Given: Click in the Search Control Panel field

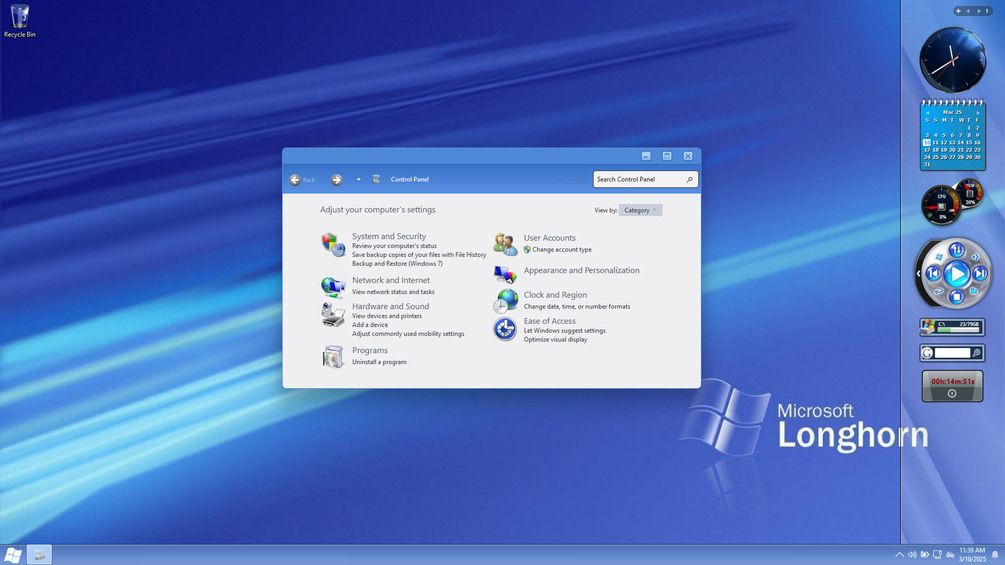Looking at the screenshot, I should (645, 179).
